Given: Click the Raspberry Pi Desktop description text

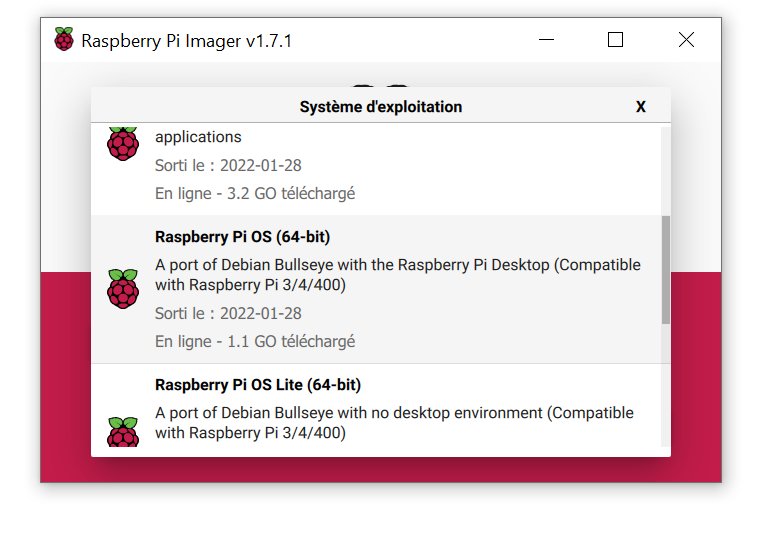Looking at the screenshot, I should [398, 275].
